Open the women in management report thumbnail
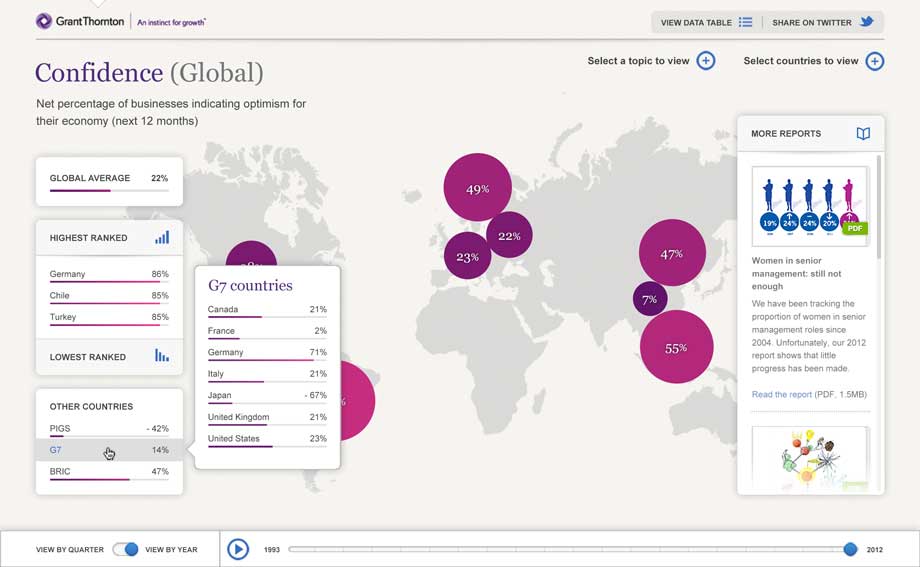This screenshot has height=567, width=920. coord(810,207)
